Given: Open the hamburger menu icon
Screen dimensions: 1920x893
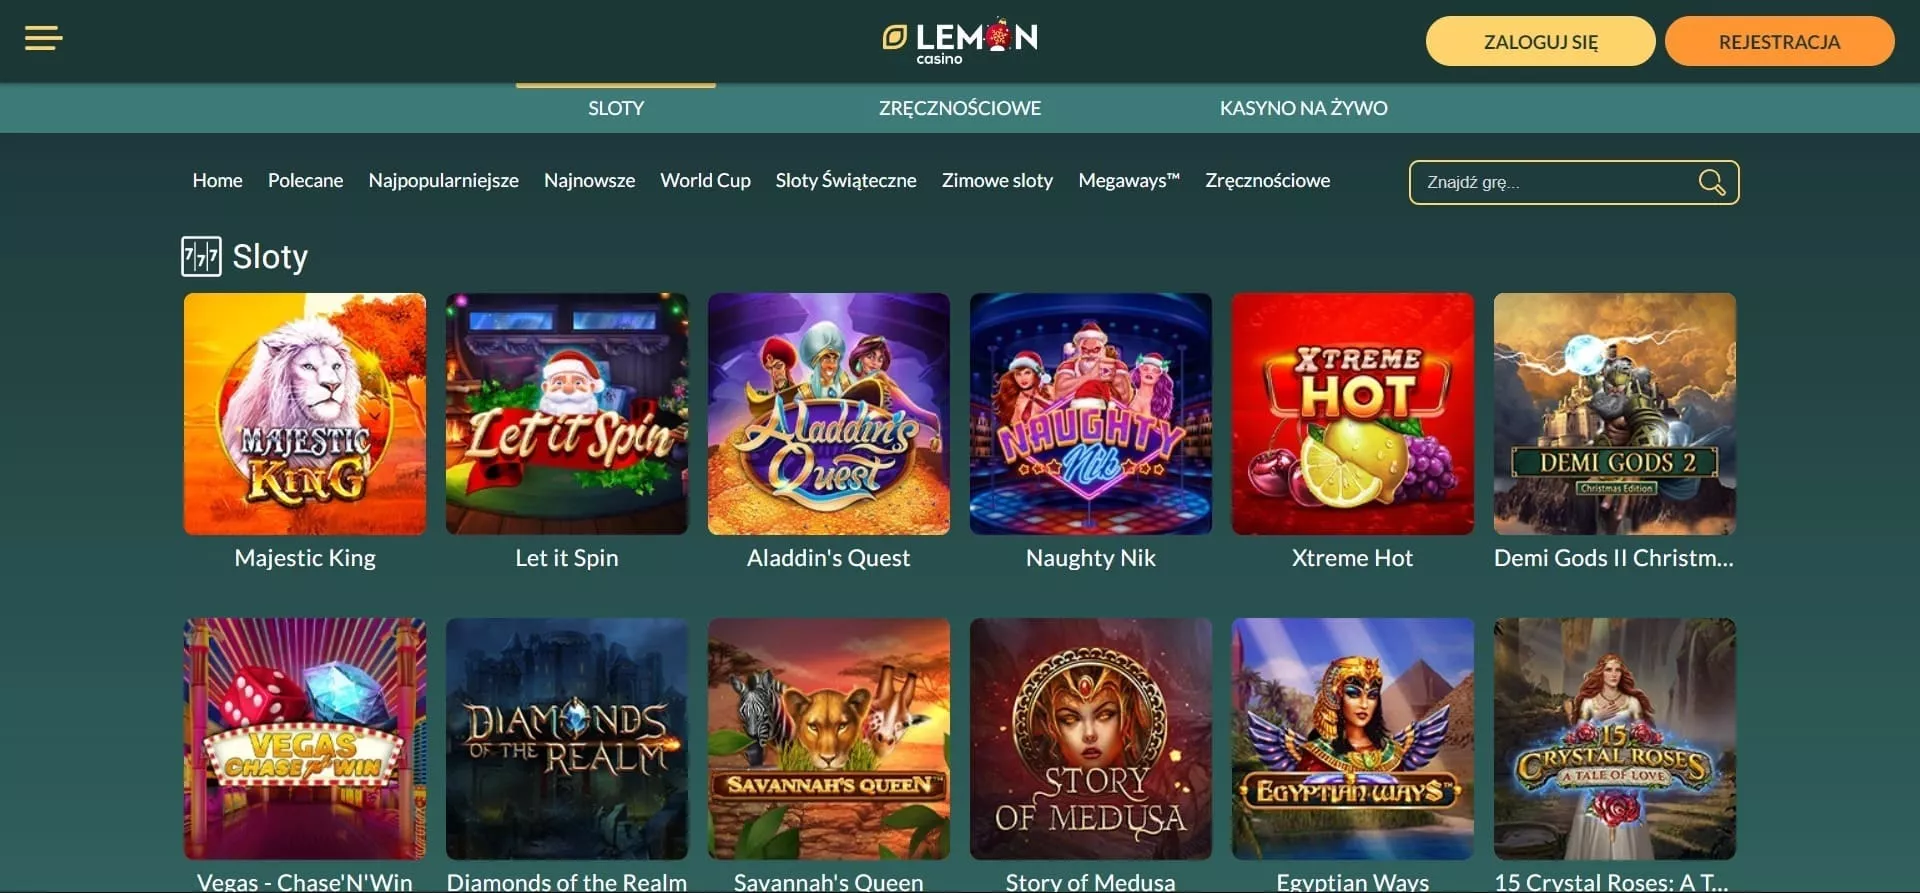Looking at the screenshot, I should 43,39.
